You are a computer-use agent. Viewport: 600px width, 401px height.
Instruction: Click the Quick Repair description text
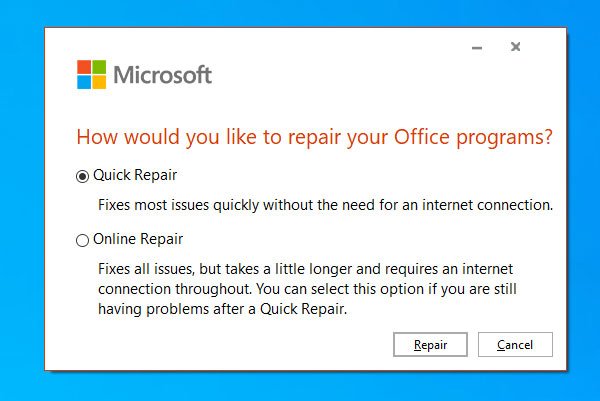(326, 205)
